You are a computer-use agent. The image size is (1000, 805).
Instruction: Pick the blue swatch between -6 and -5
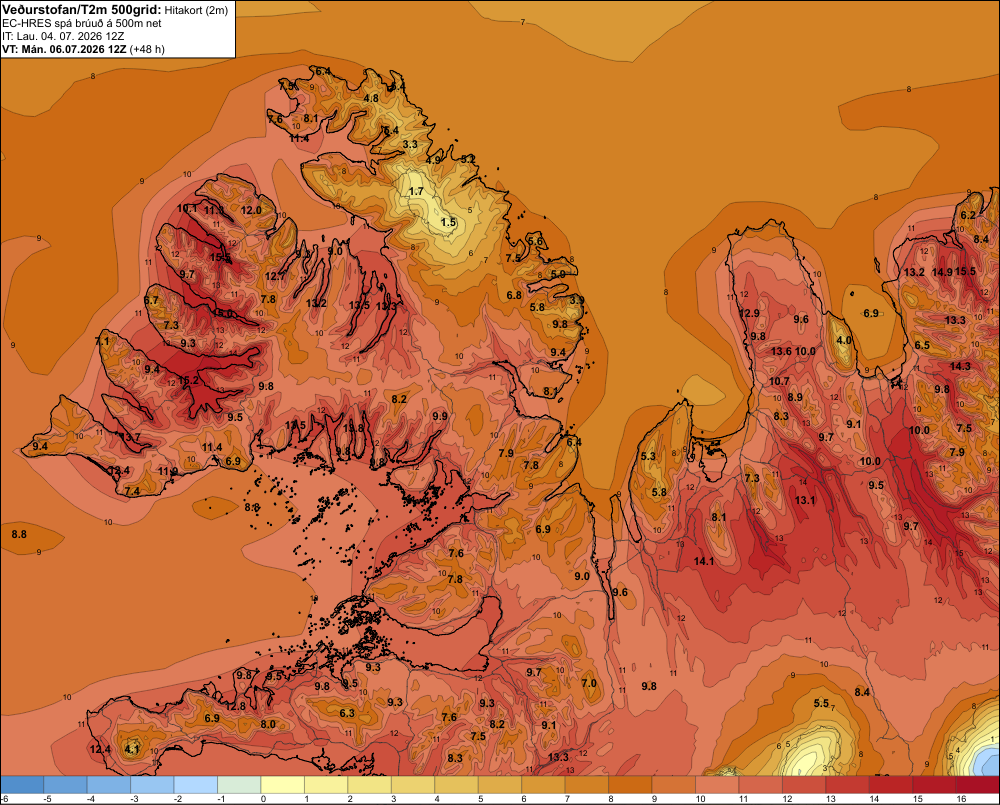(x=22, y=785)
